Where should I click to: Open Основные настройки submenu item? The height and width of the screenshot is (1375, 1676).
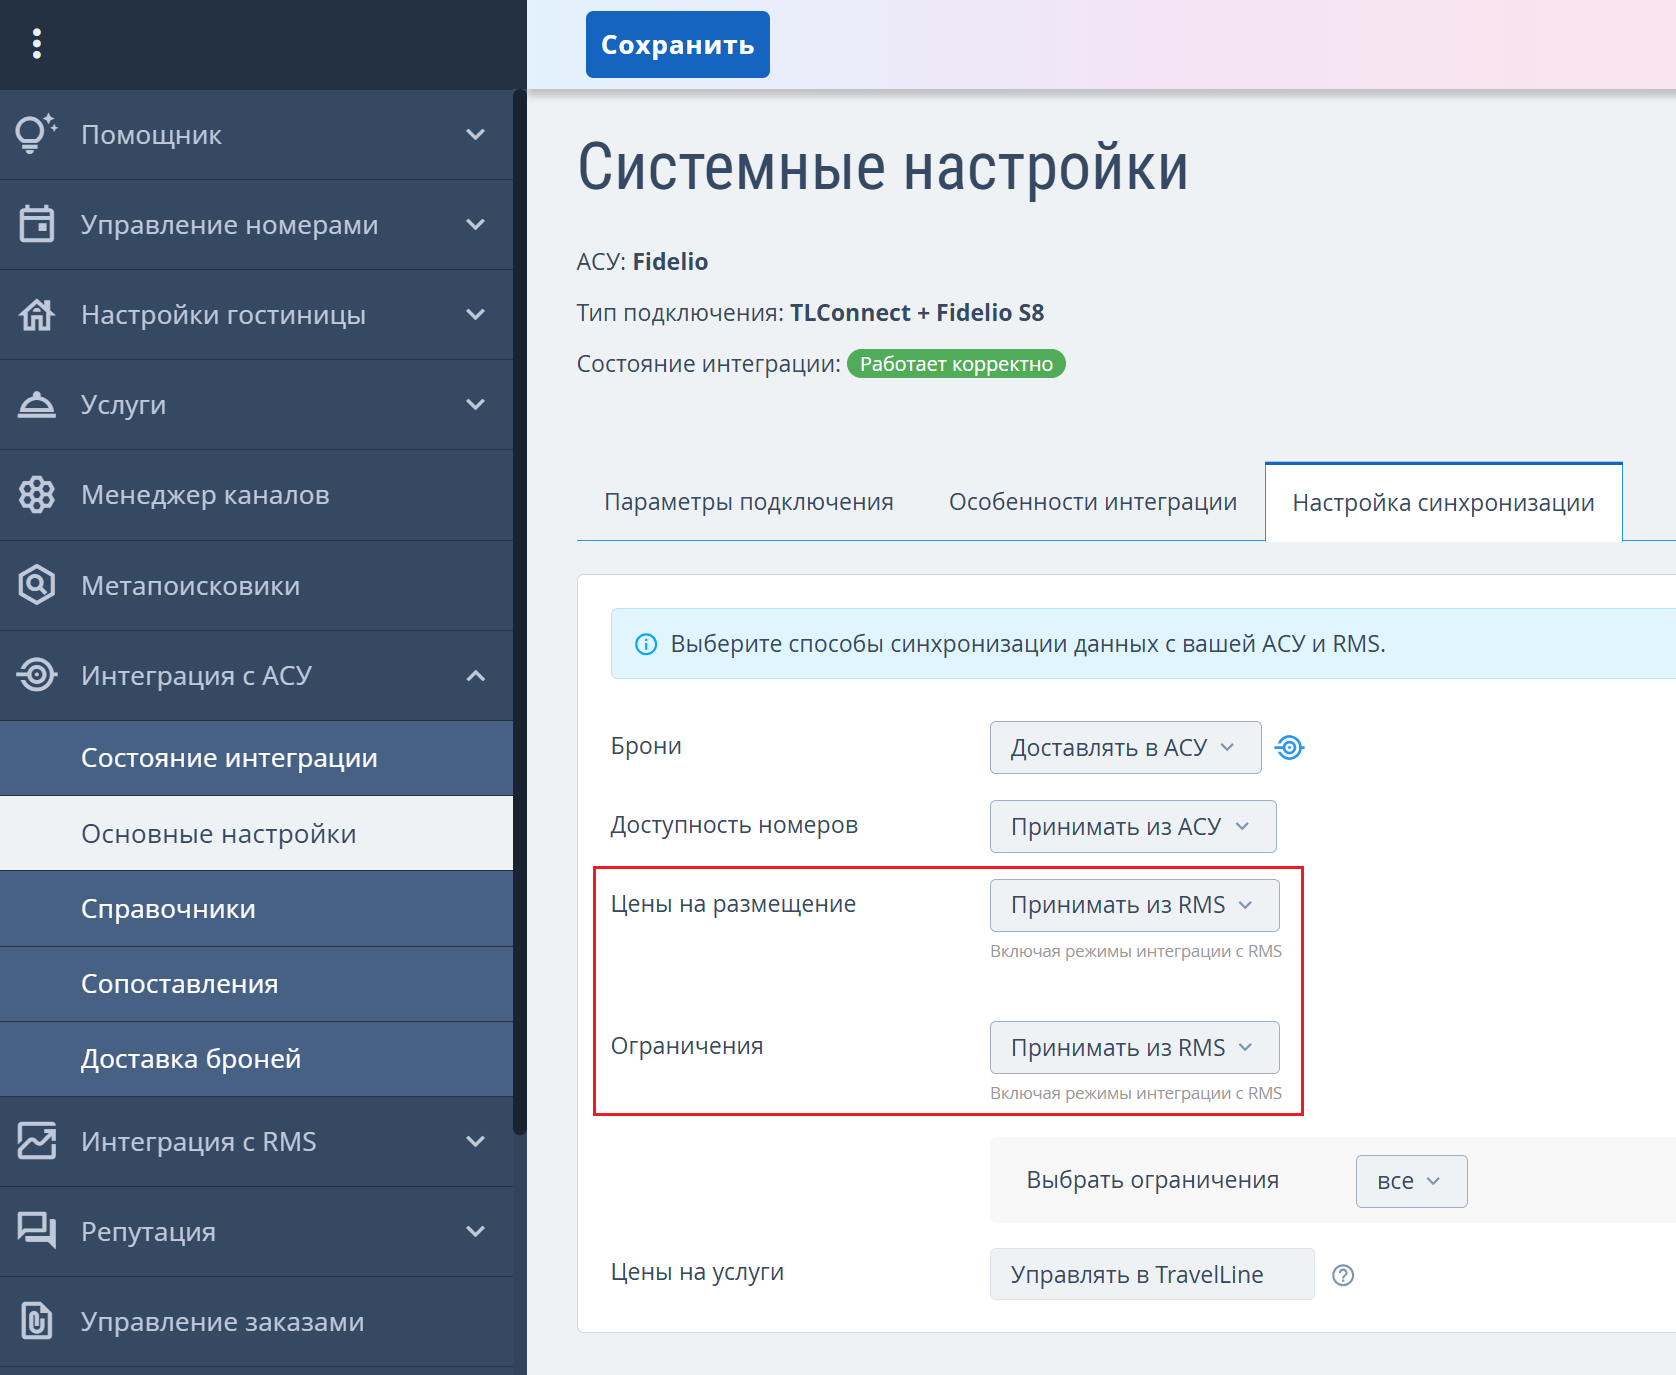point(256,834)
